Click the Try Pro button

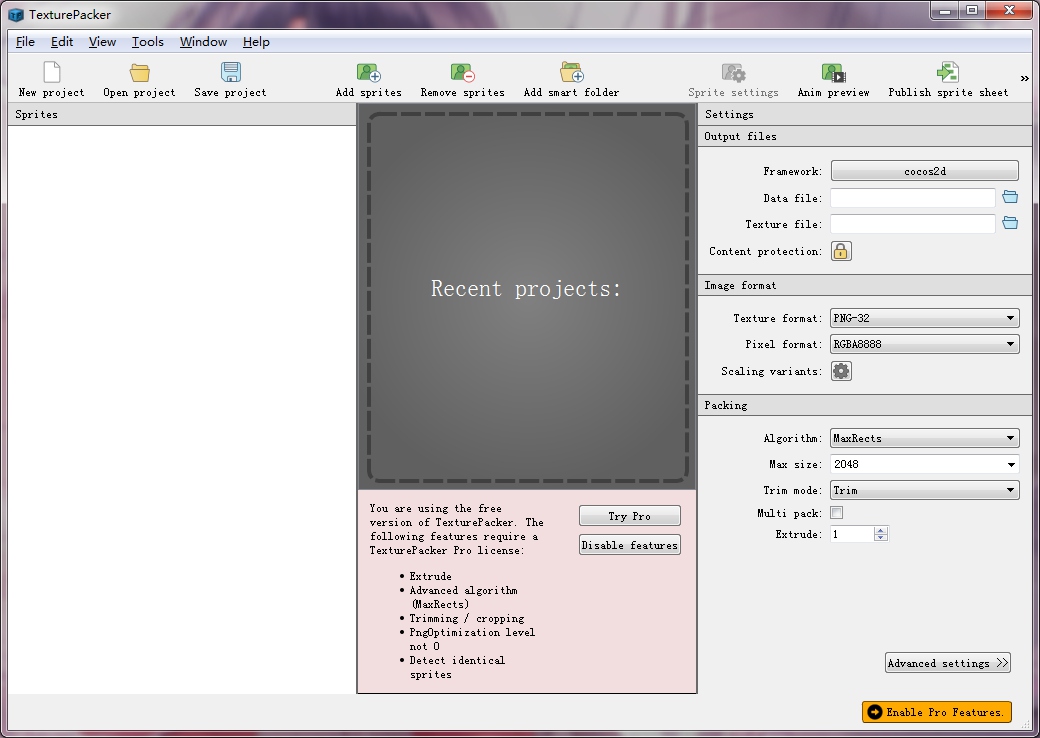pos(629,516)
